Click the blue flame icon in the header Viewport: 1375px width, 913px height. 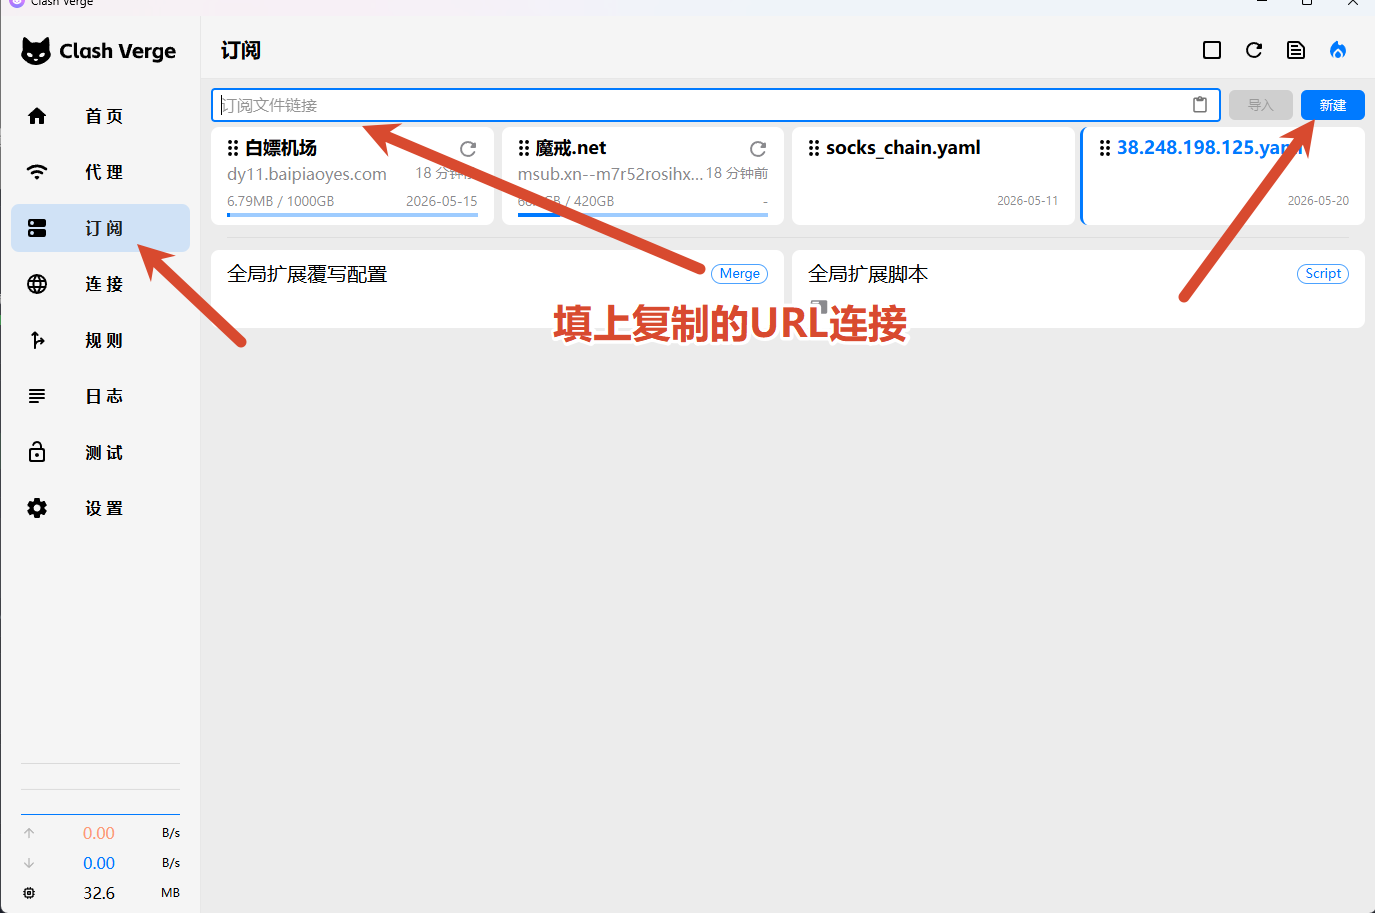tap(1338, 50)
